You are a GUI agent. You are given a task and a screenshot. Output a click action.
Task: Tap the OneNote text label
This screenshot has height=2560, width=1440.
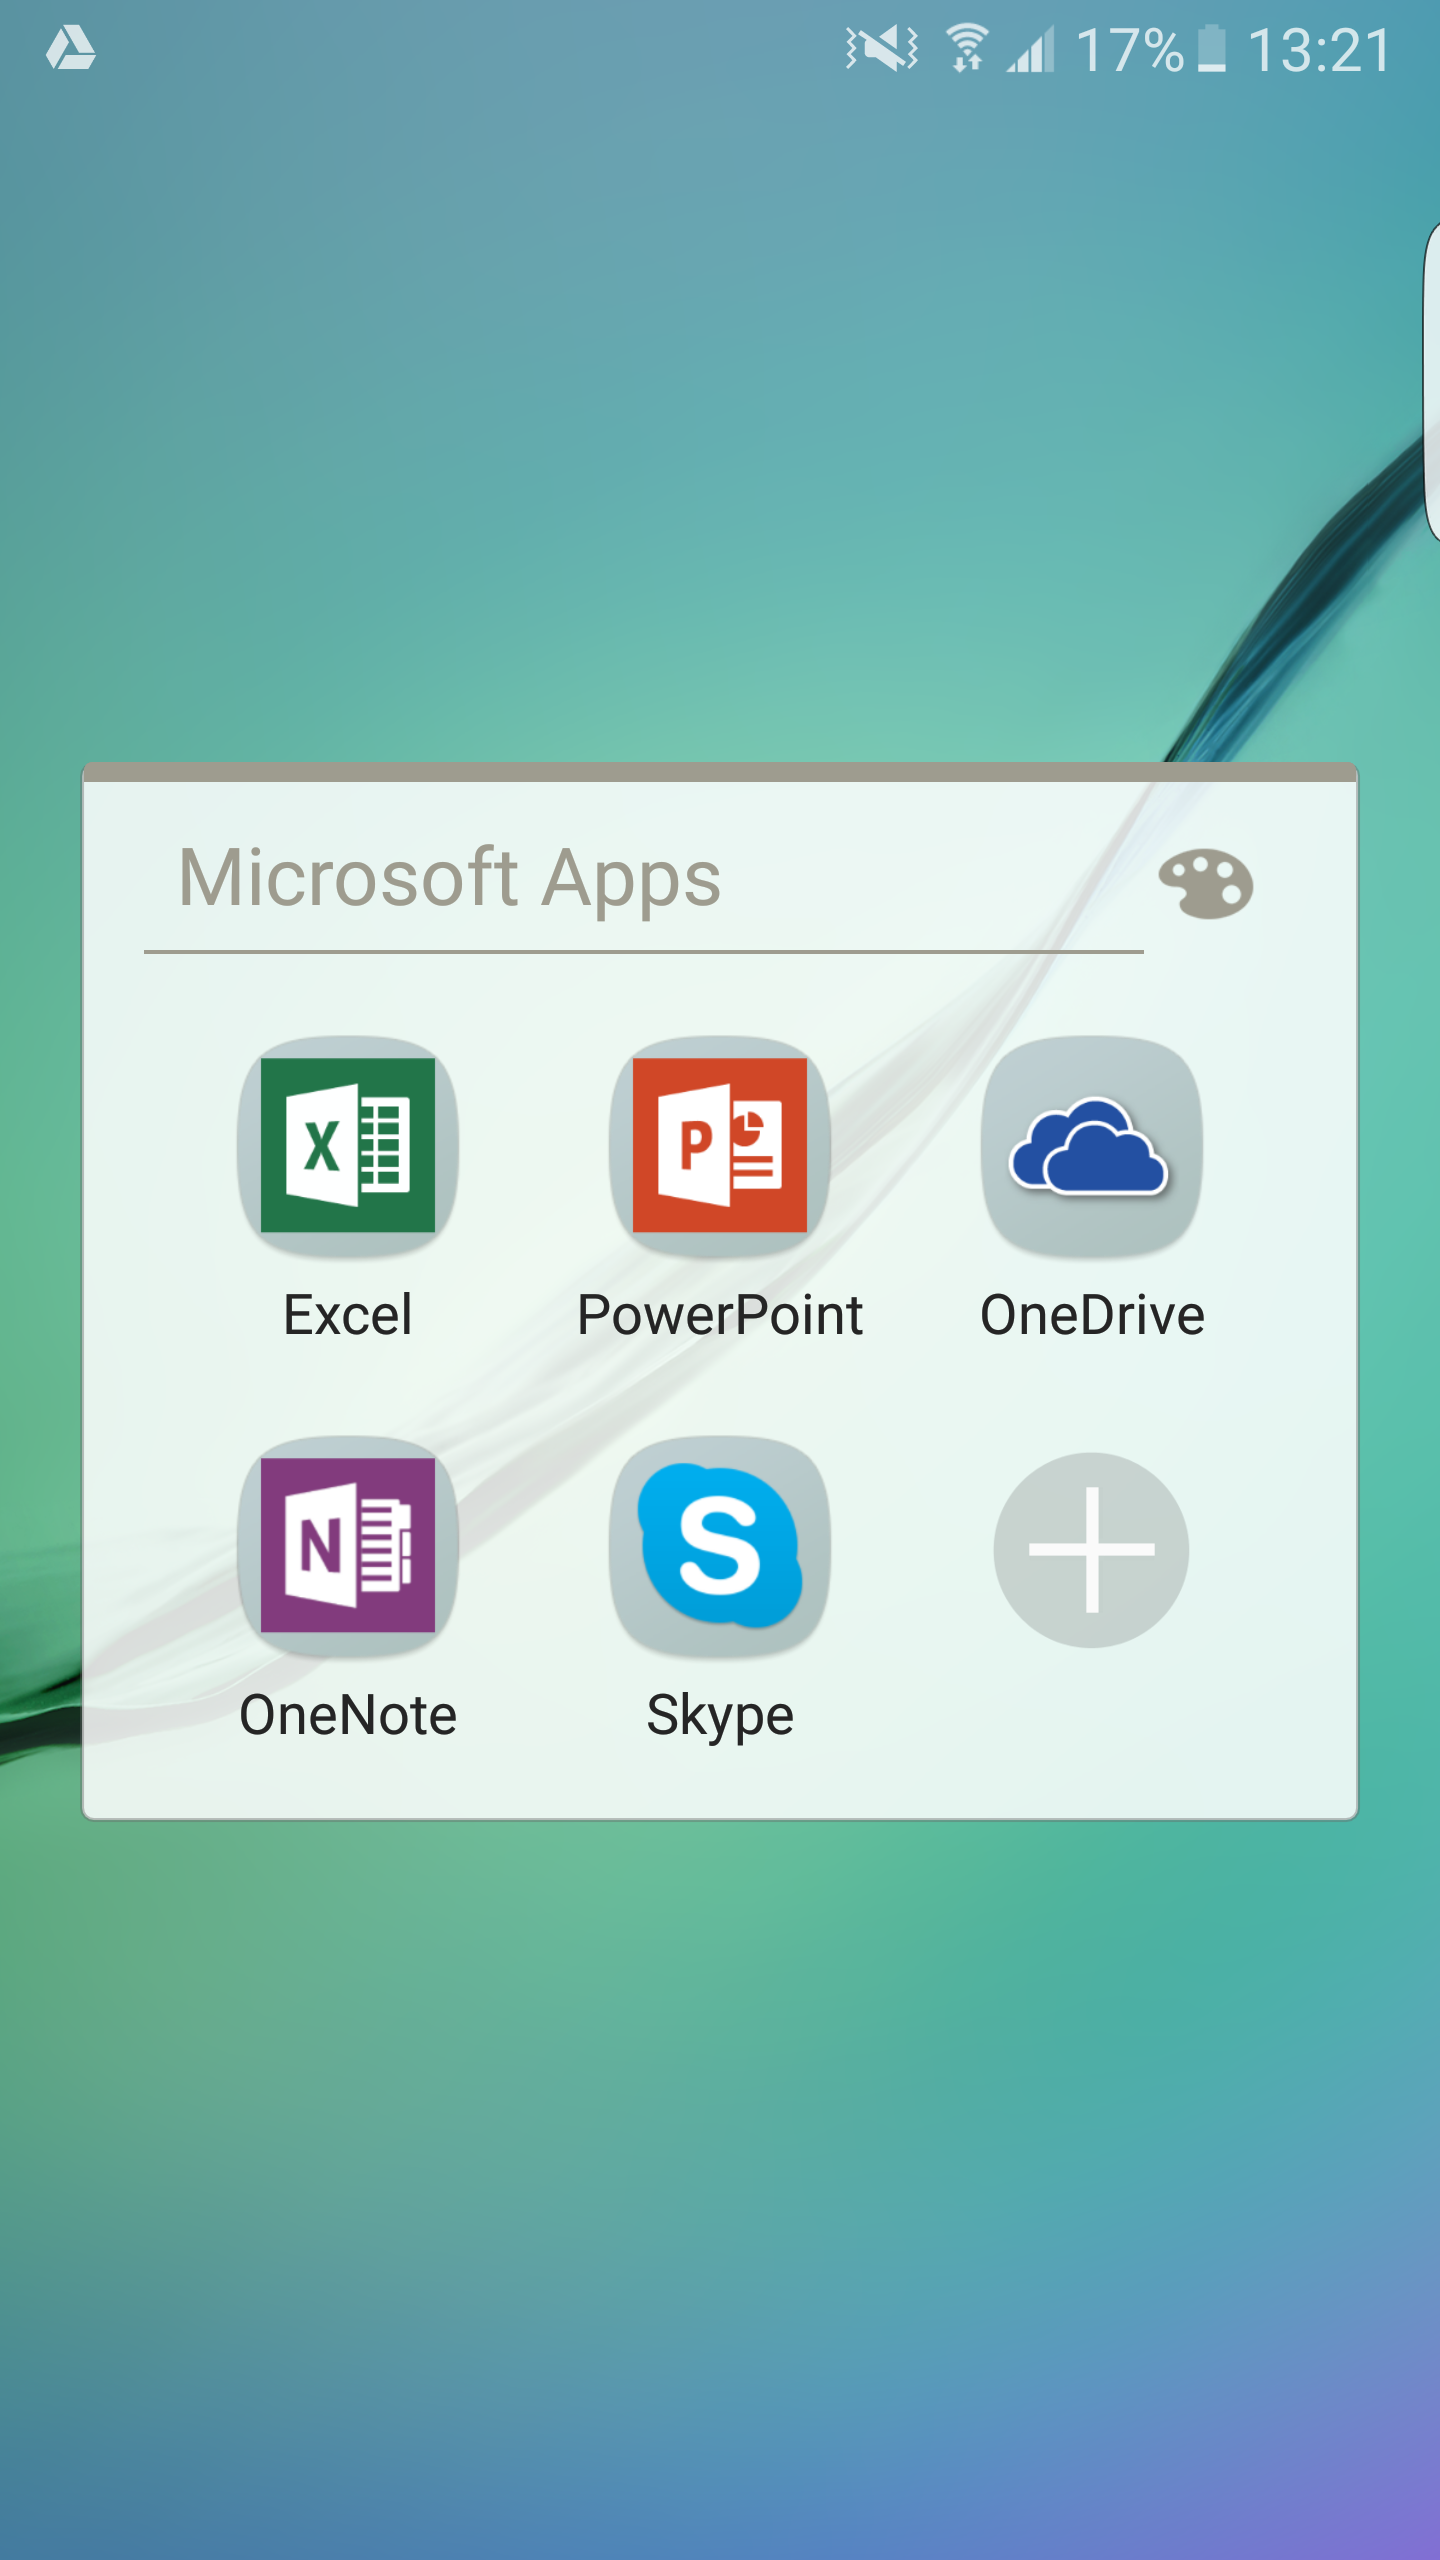[347, 1715]
